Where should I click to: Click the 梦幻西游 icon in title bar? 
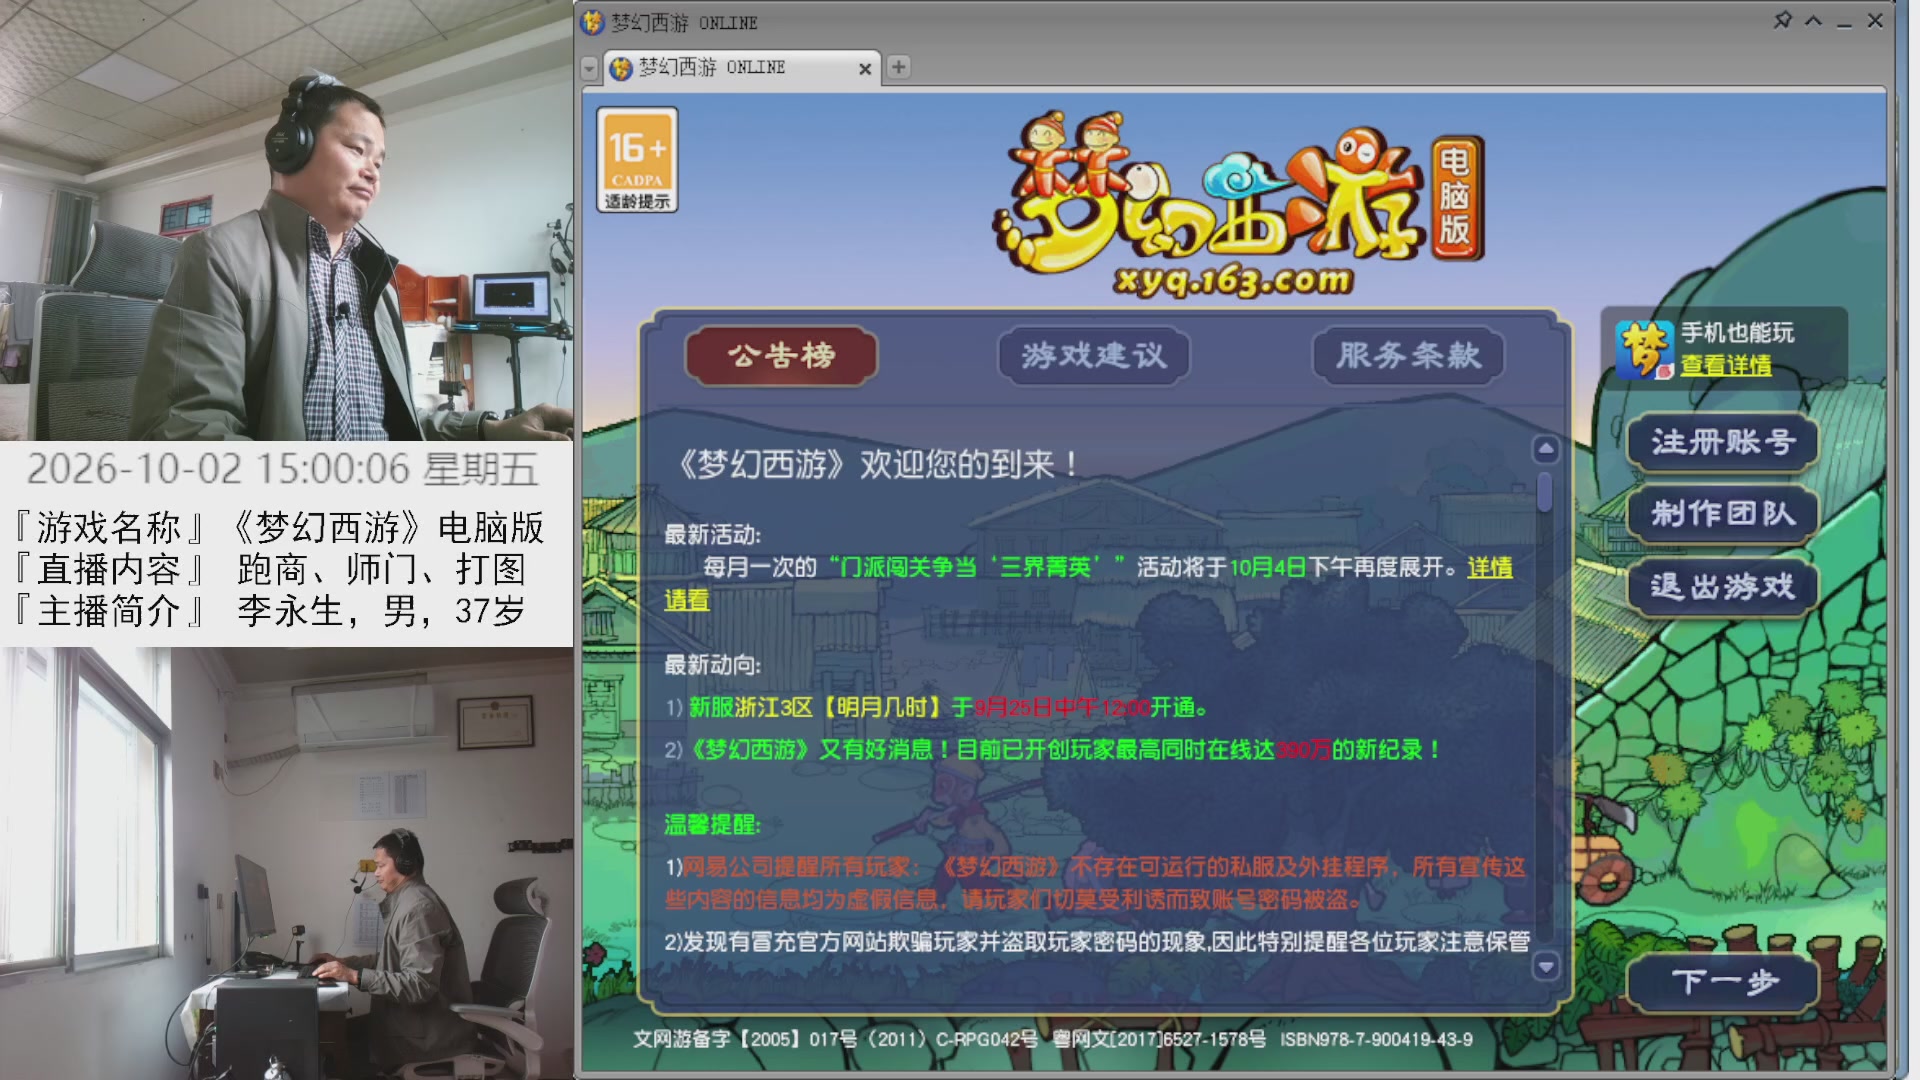[593, 22]
